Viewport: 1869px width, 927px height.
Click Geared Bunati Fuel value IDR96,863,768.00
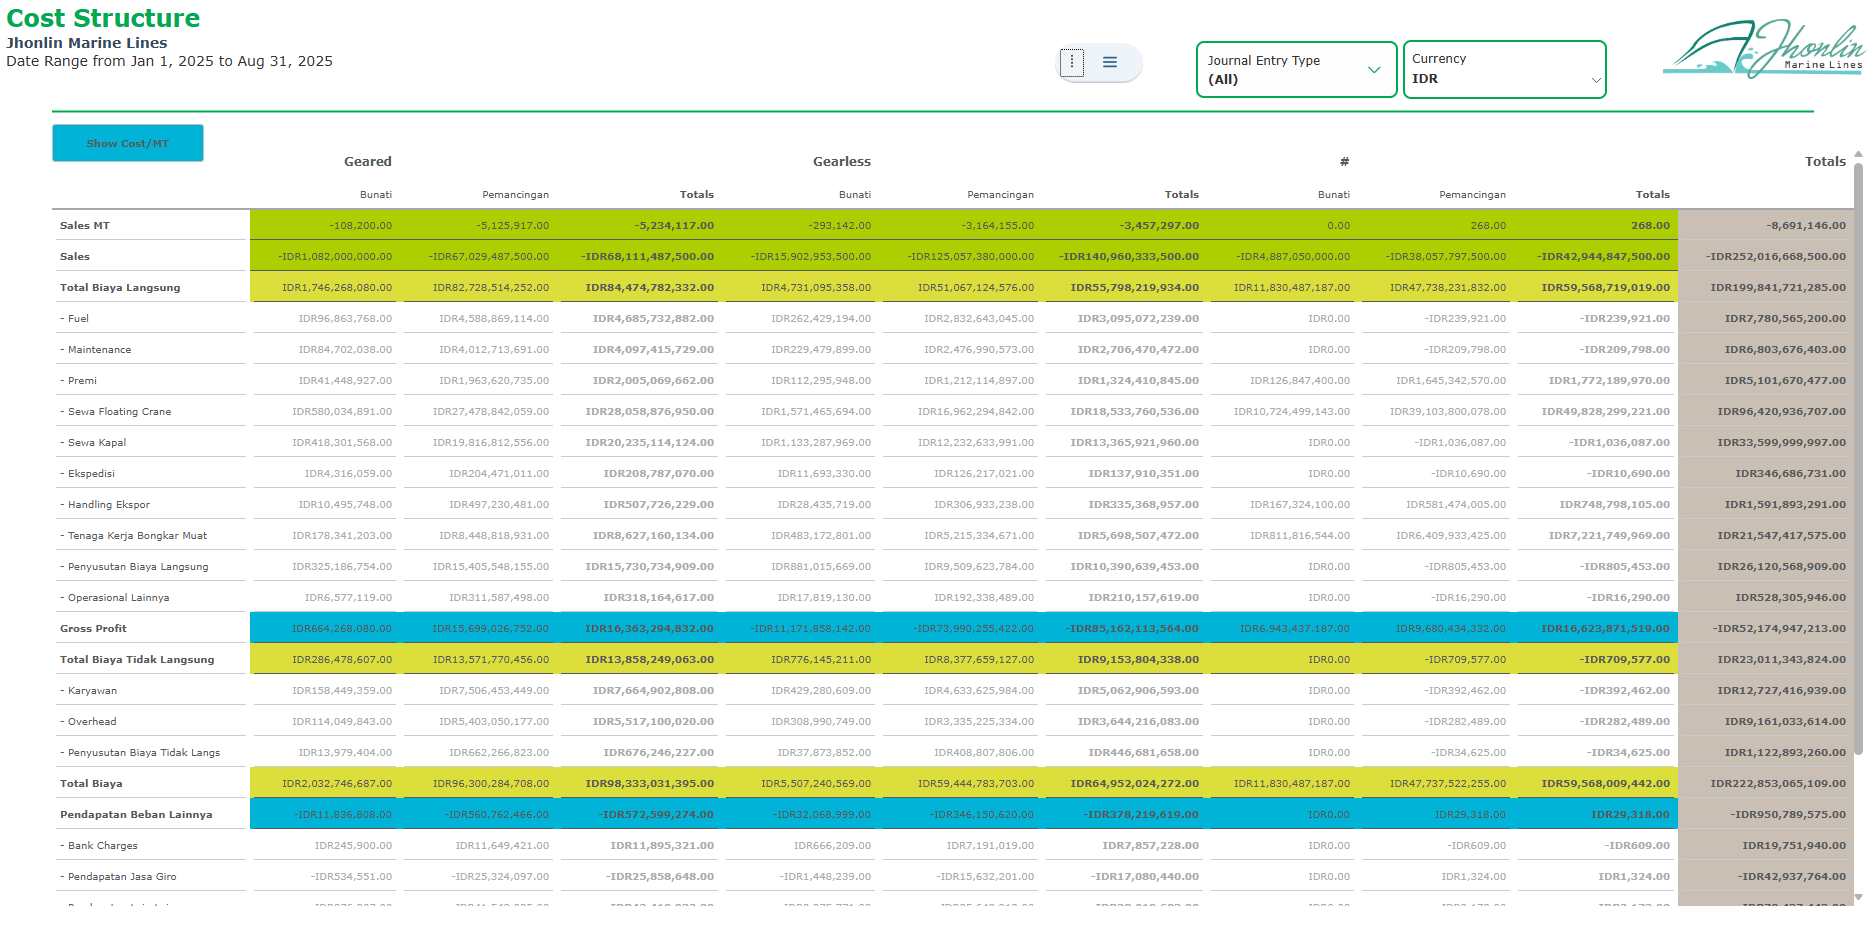pyautogui.click(x=345, y=319)
